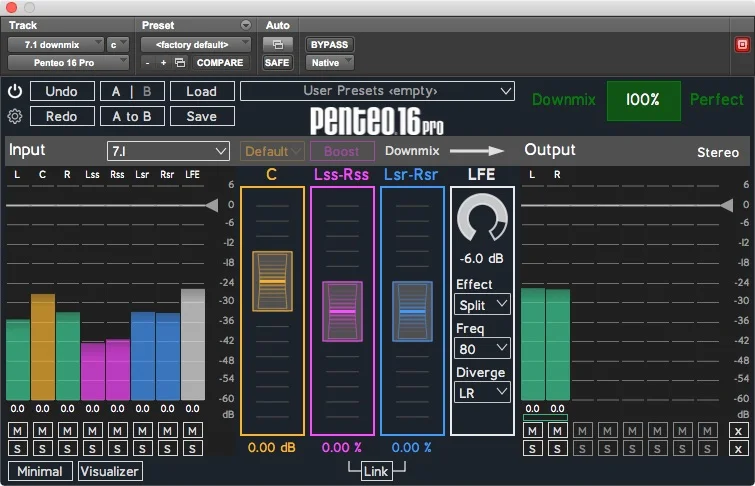This screenshot has width=755, height=486.
Task: Open the Default mode dropdown
Action: point(273,151)
